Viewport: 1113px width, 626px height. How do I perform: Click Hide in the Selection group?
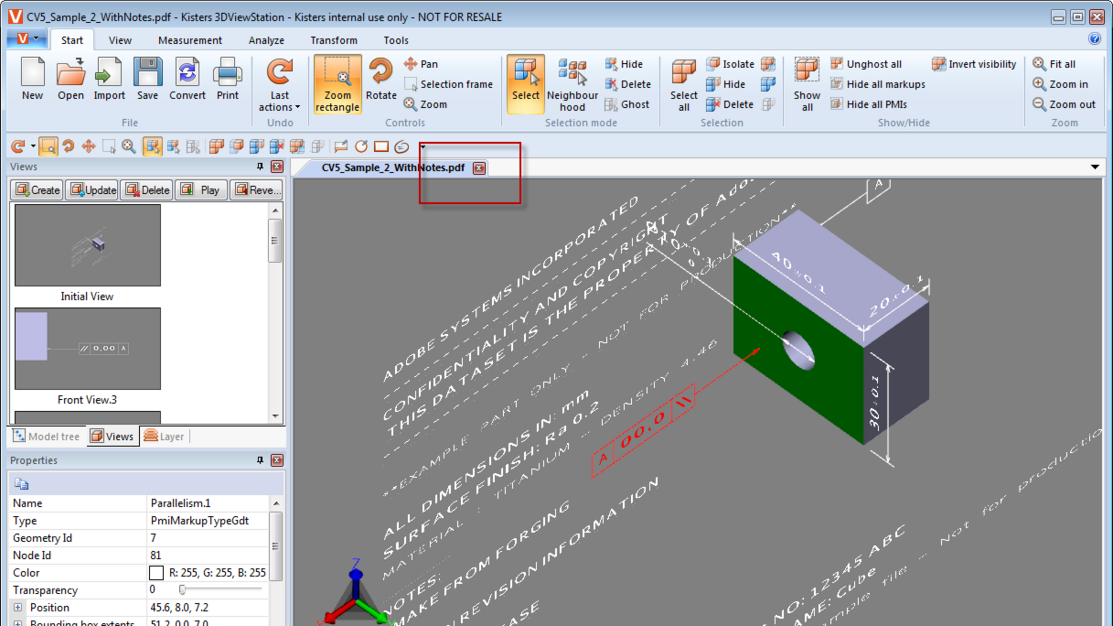point(725,84)
